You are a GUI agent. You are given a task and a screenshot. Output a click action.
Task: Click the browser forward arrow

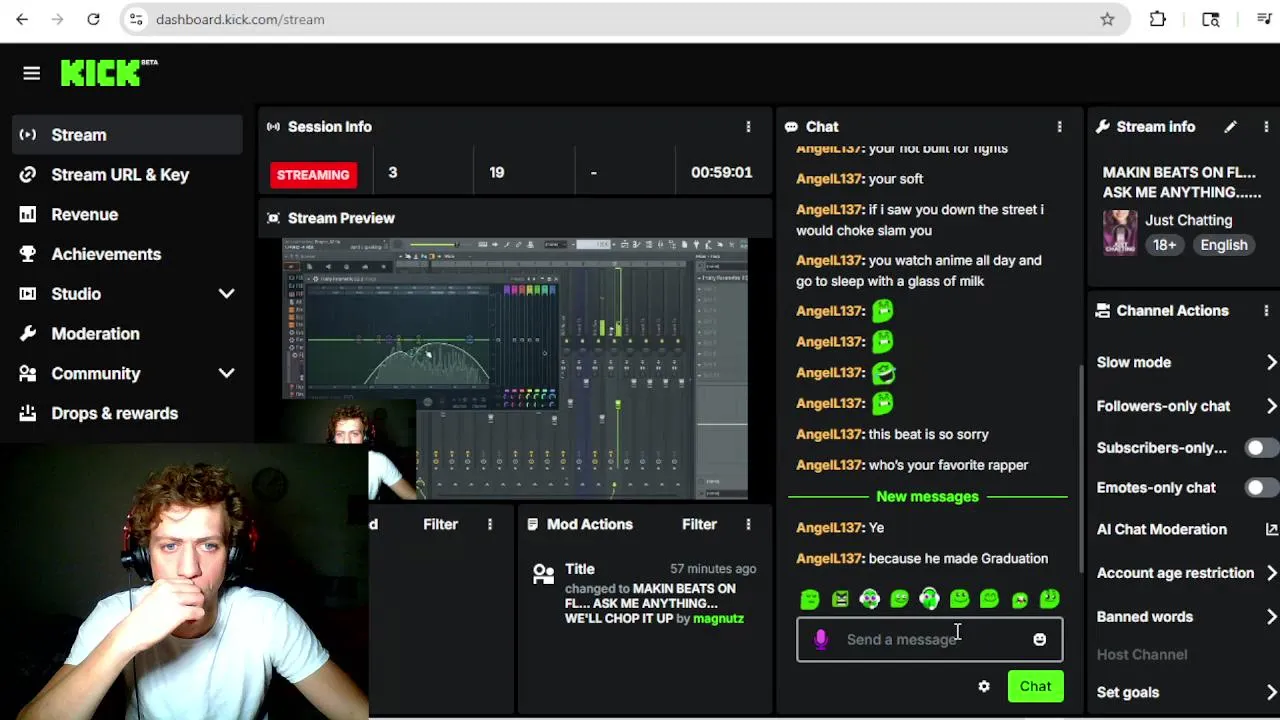click(58, 19)
